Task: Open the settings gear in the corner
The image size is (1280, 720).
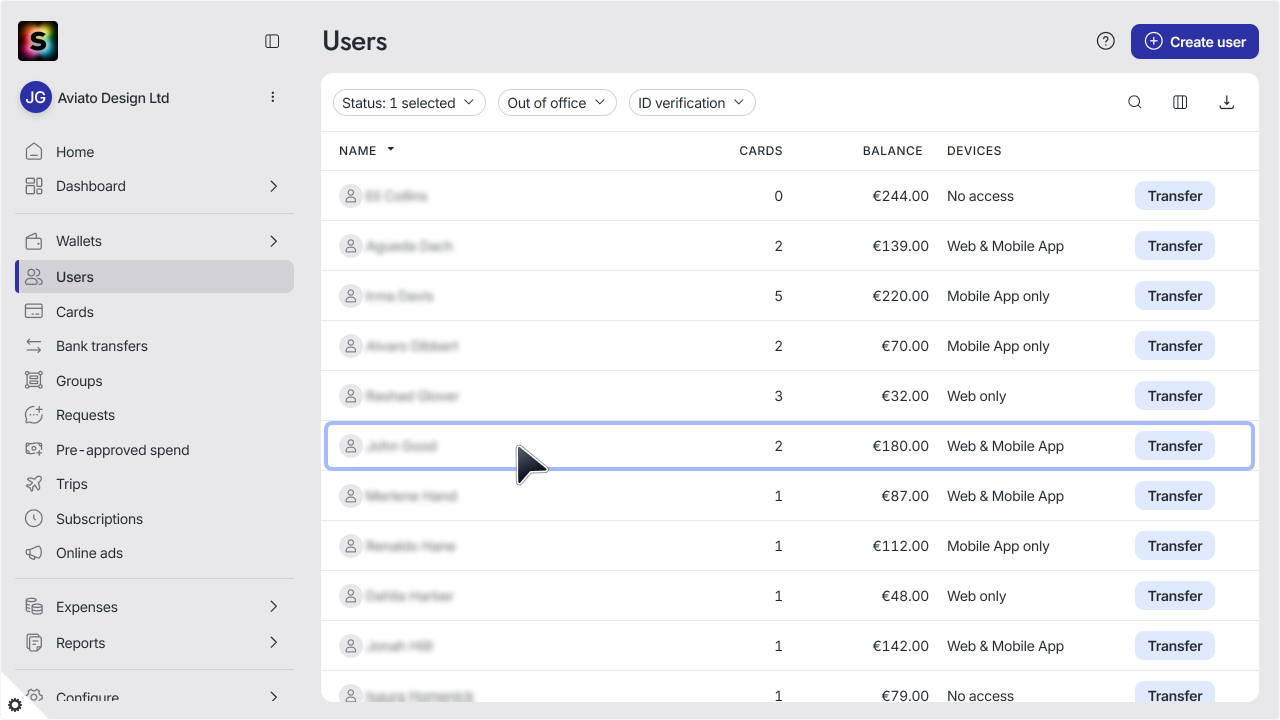Action: pos(15,705)
